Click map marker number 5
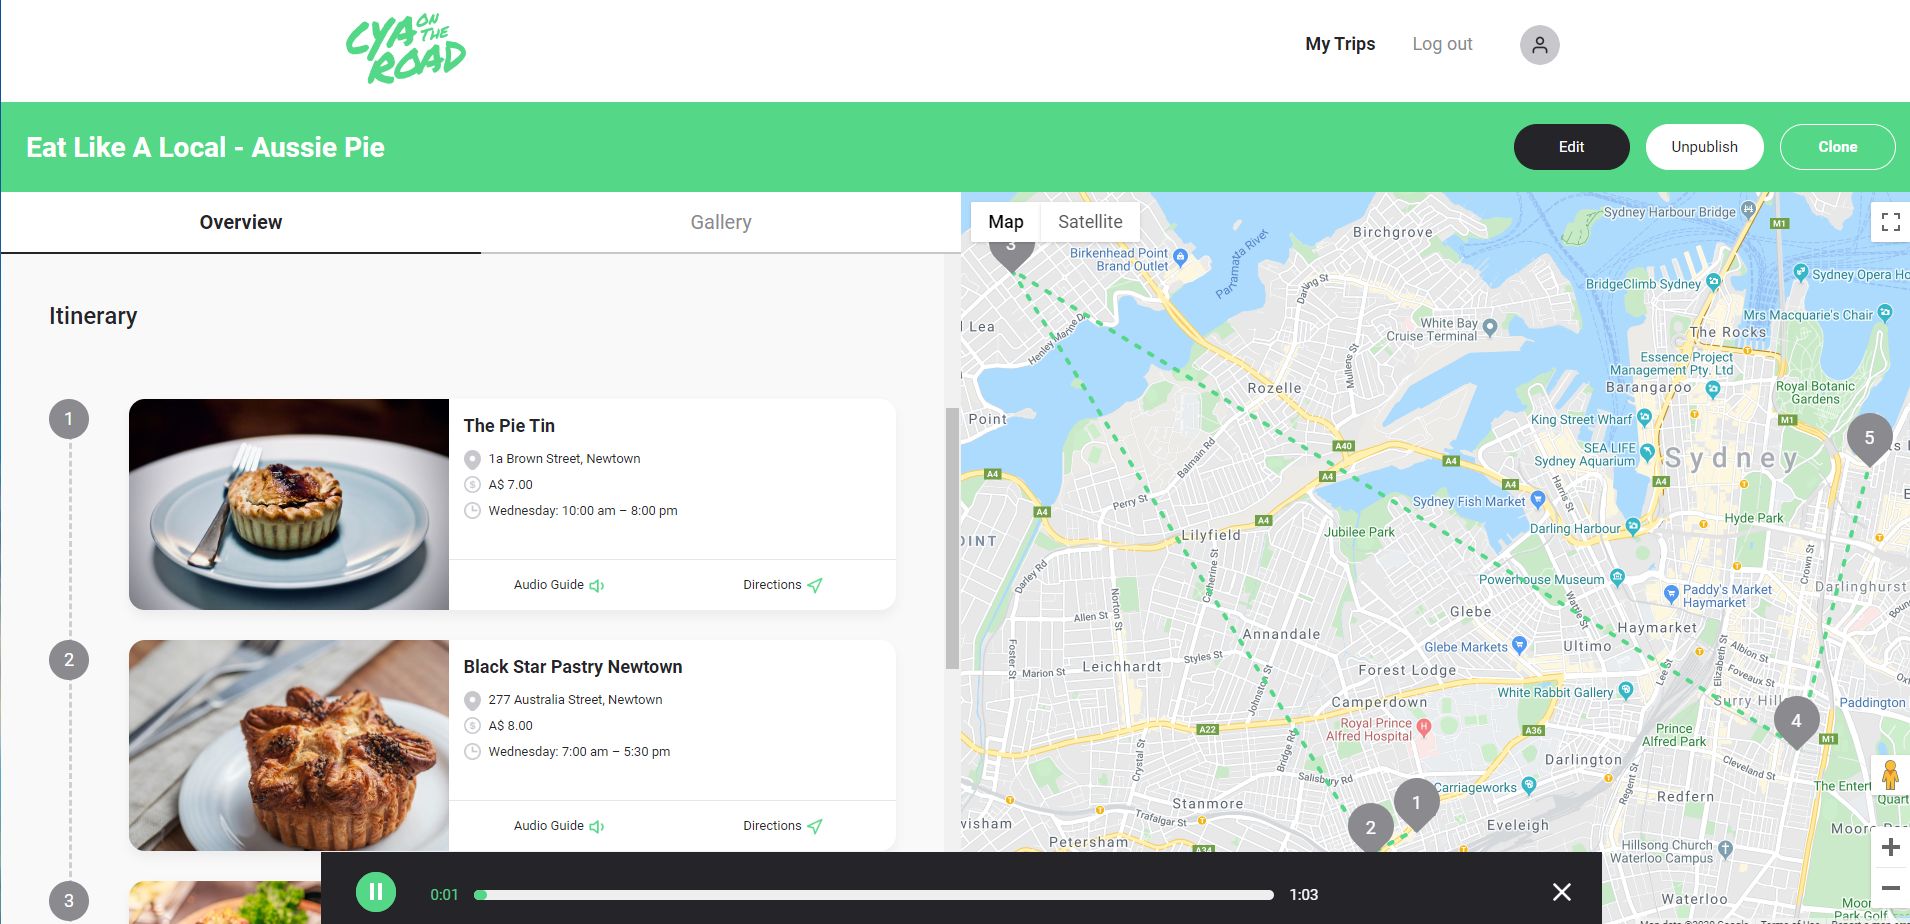This screenshot has height=924, width=1910. tap(1868, 438)
